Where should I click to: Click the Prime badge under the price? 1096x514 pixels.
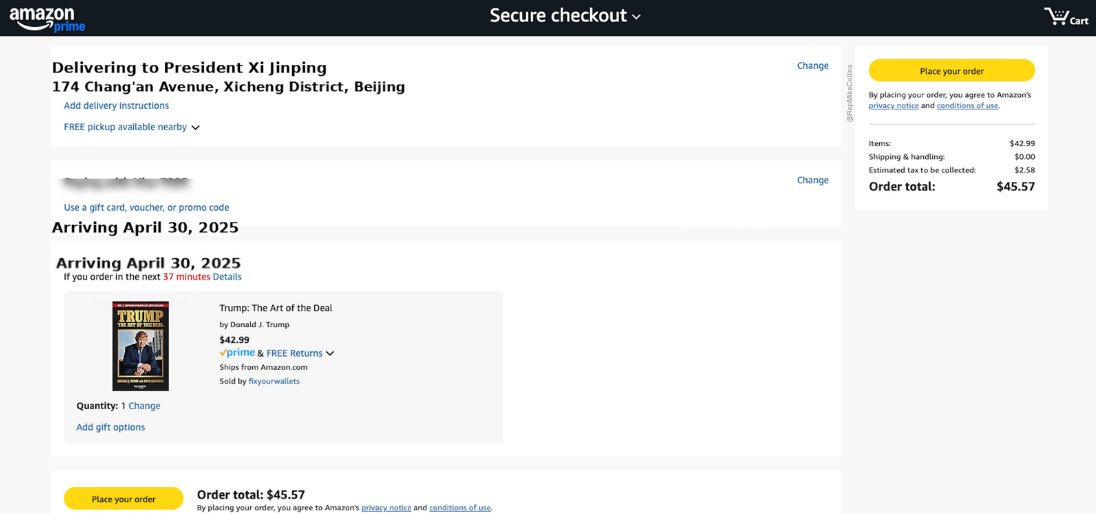point(237,353)
